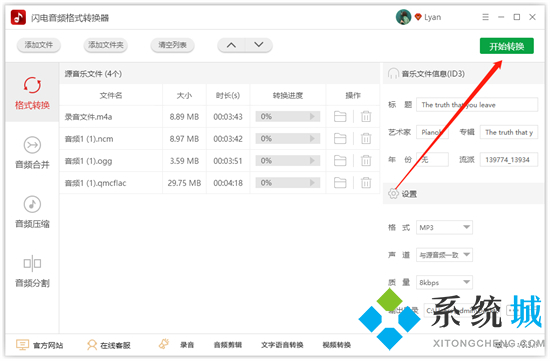Click the 大小 column header
This screenshot has width=550, height=361.
tap(185, 95)
